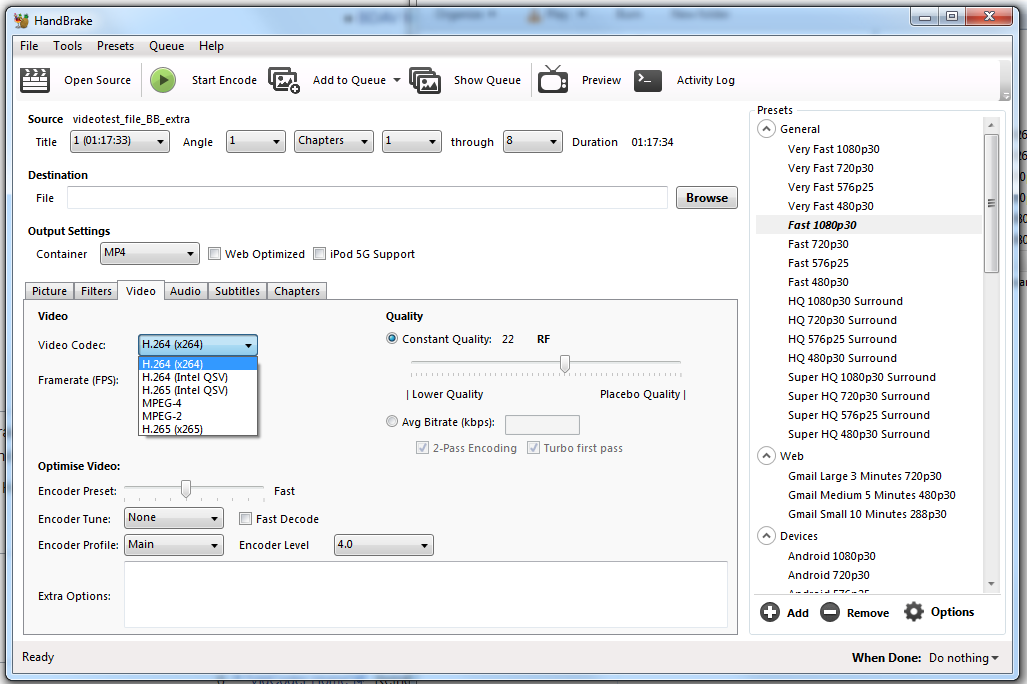
Task: Choose H.265 (x265) from the codec list
Action: [198, 429]
